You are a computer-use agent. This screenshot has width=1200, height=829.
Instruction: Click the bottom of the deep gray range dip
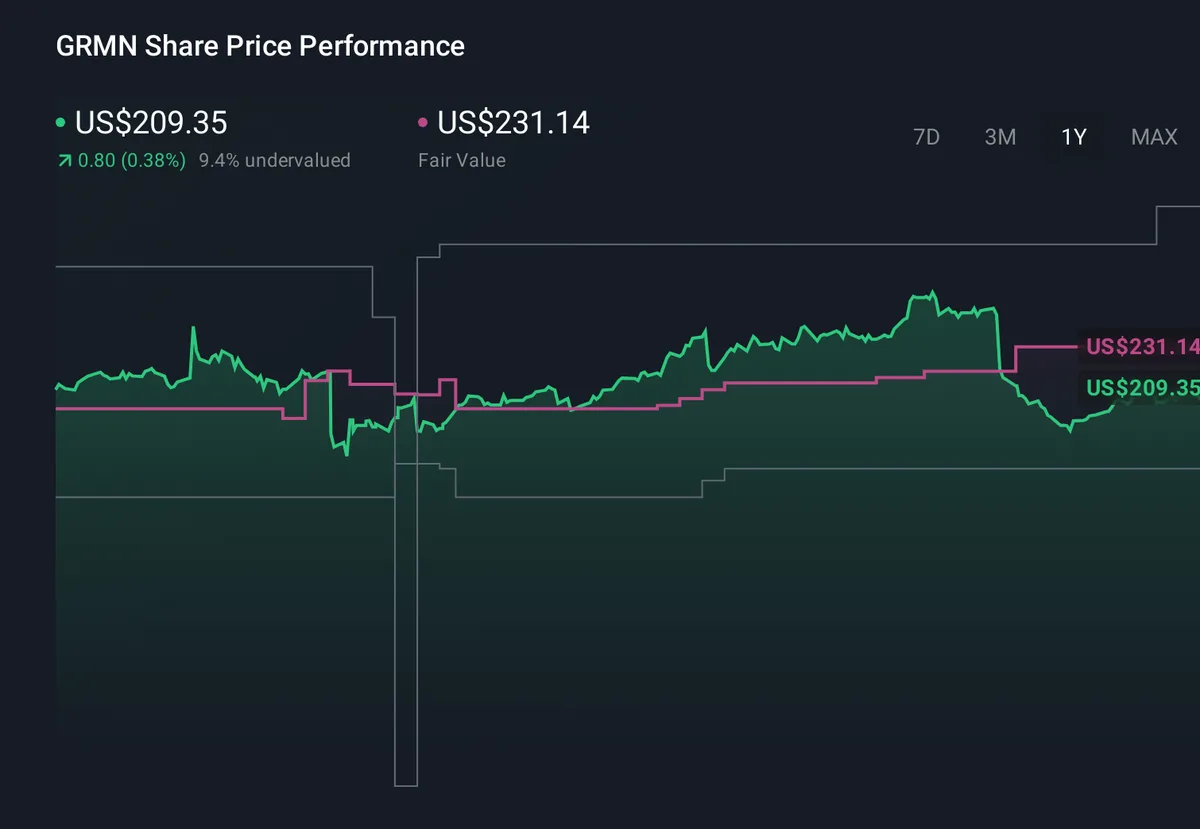pyautogui.click(x=405, y=785)
